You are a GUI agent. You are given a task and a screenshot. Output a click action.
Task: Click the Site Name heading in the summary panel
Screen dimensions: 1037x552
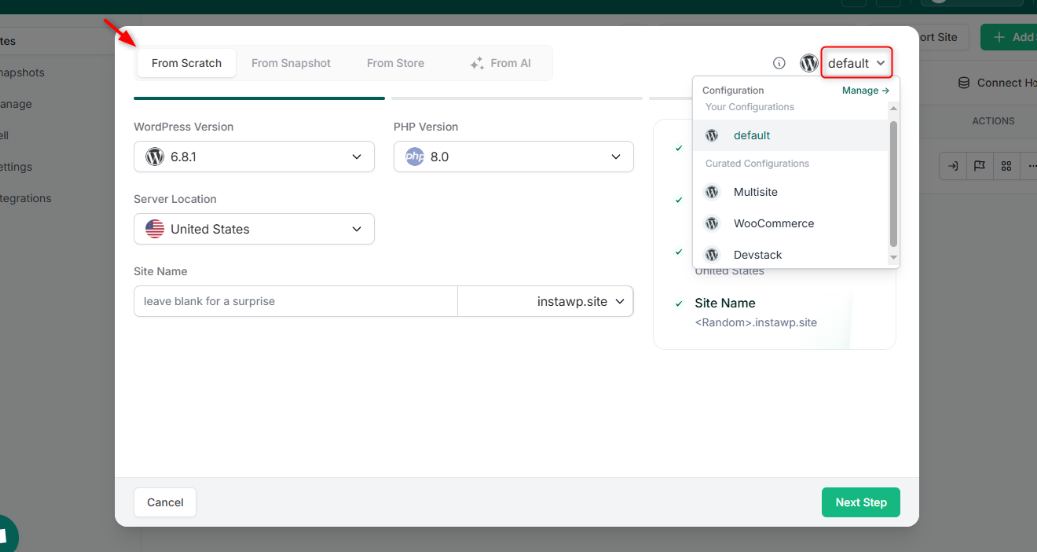click(x=725, y=303)
